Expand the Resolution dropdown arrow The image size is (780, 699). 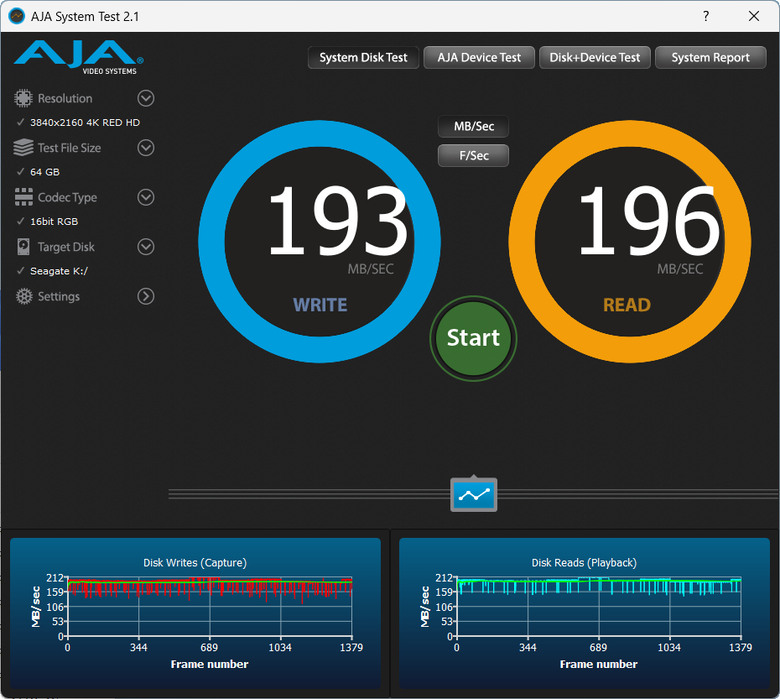146,98
